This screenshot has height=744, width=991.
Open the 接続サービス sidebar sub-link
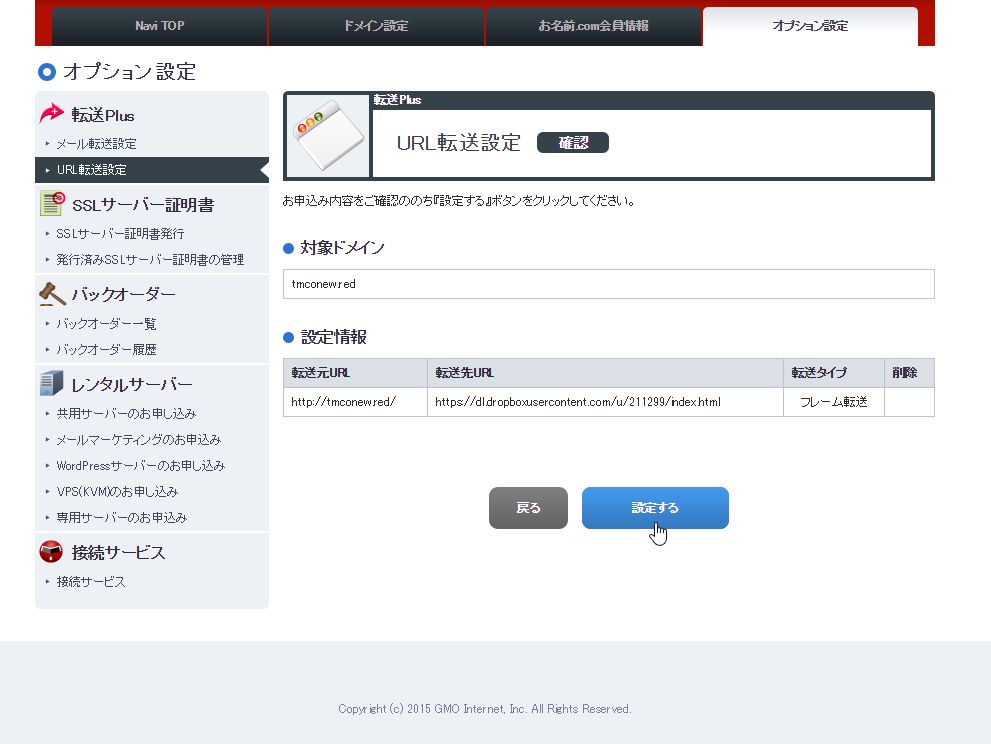pos(91,582)
